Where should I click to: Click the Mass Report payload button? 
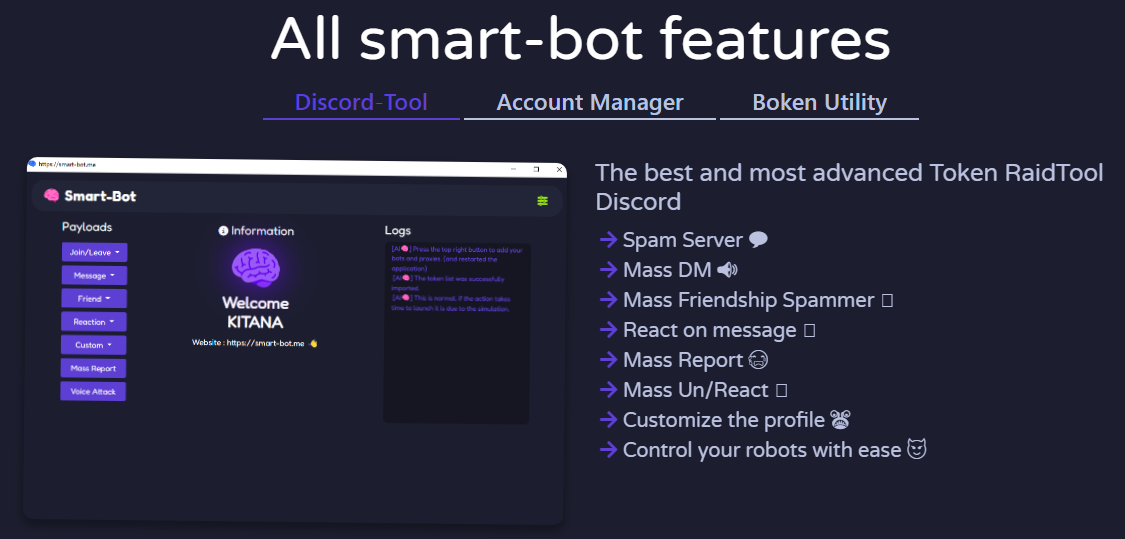point(93,368)
